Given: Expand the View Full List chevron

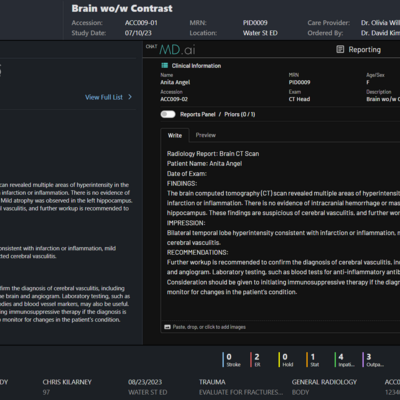Looking at the screenshot, I should click(x=130, y=97).
